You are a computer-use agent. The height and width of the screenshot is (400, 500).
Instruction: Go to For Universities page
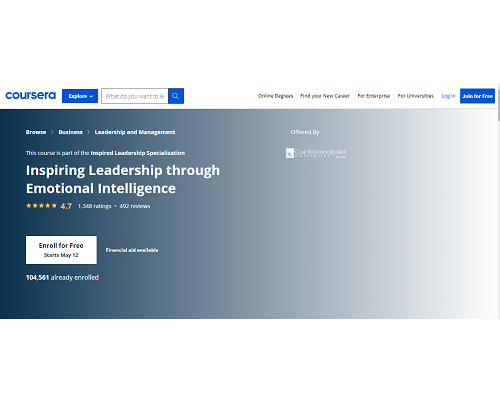[x=416, y=96]
